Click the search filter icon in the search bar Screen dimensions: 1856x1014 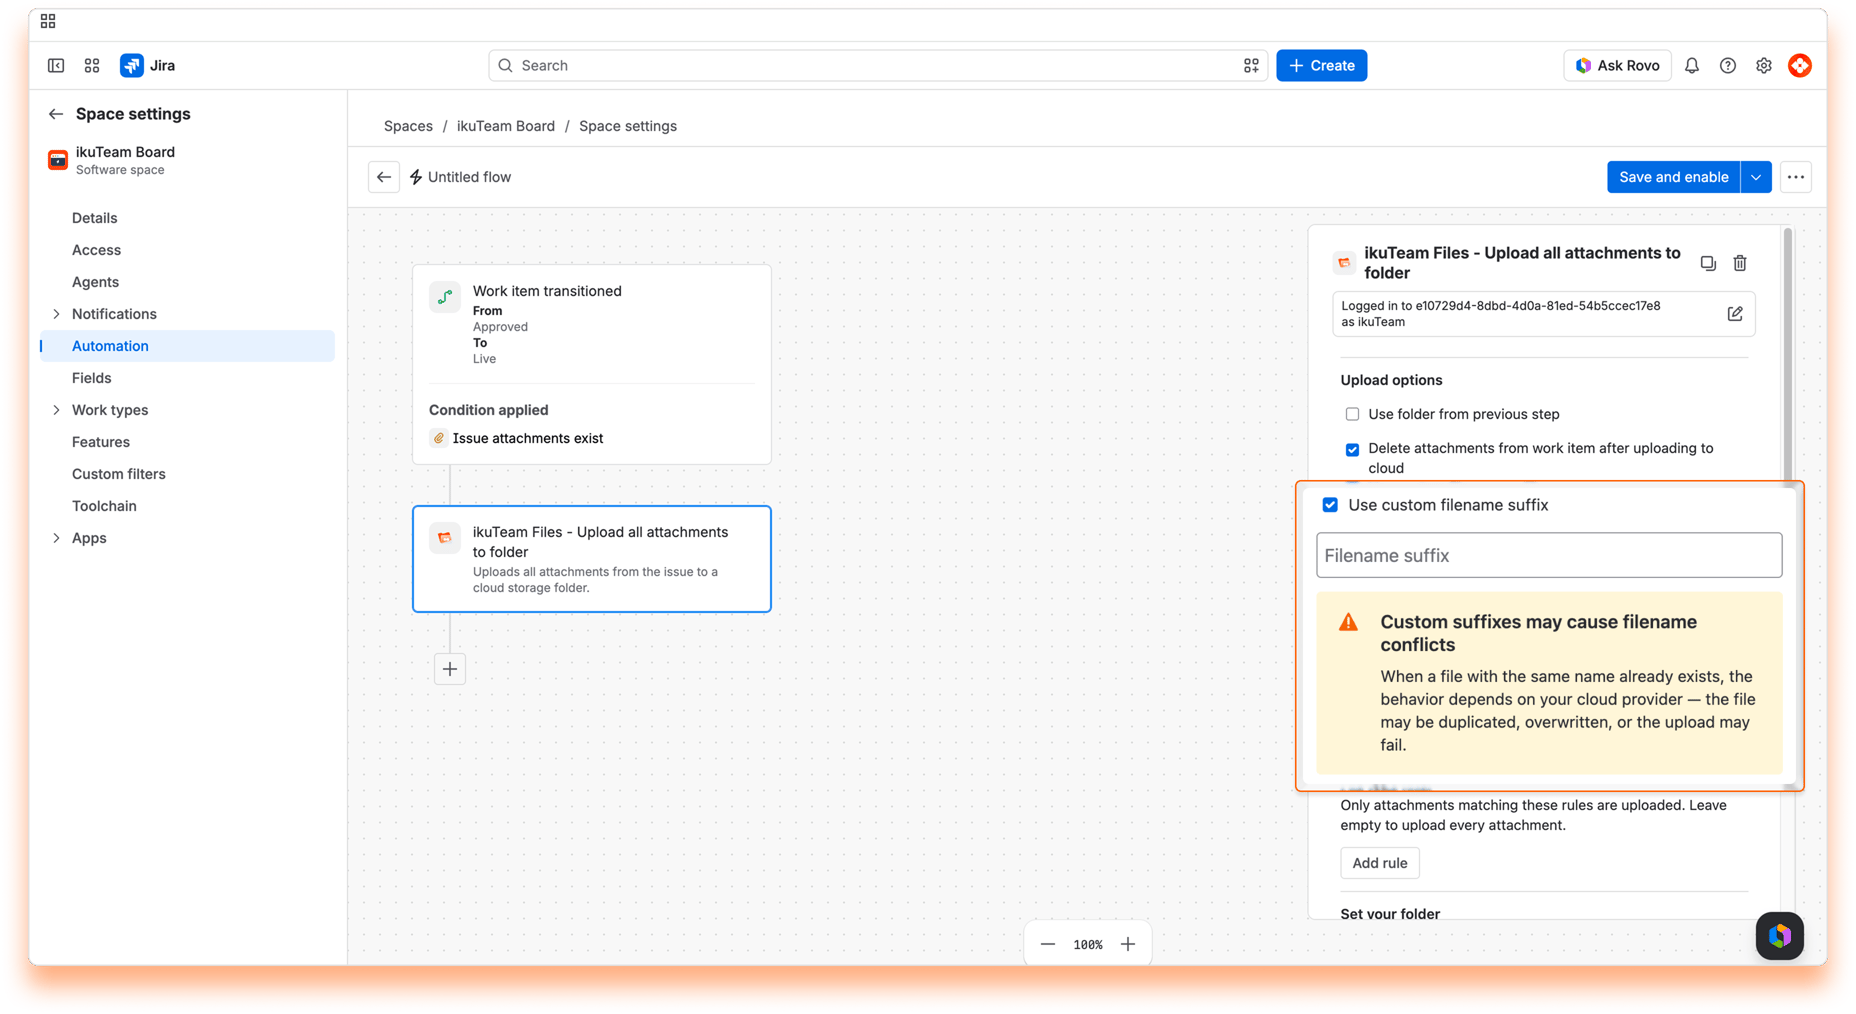click(x=1251, y=65)
